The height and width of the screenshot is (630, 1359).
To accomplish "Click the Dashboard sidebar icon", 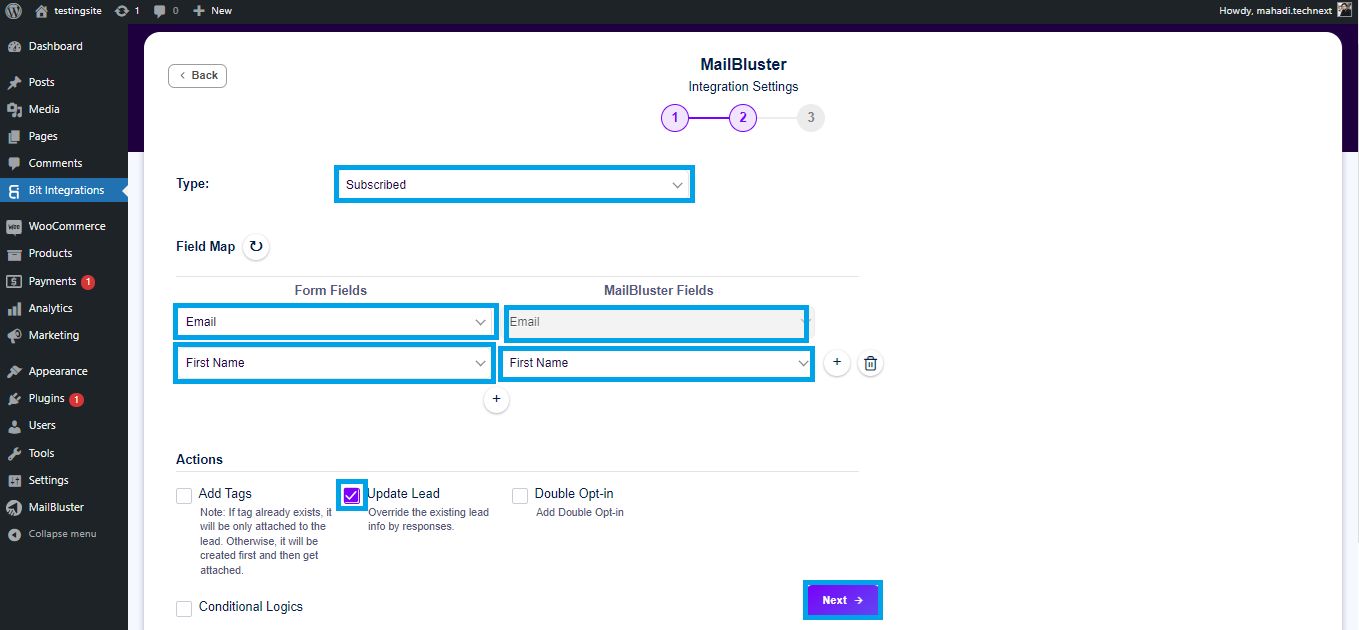I will [x=14, y=46].
